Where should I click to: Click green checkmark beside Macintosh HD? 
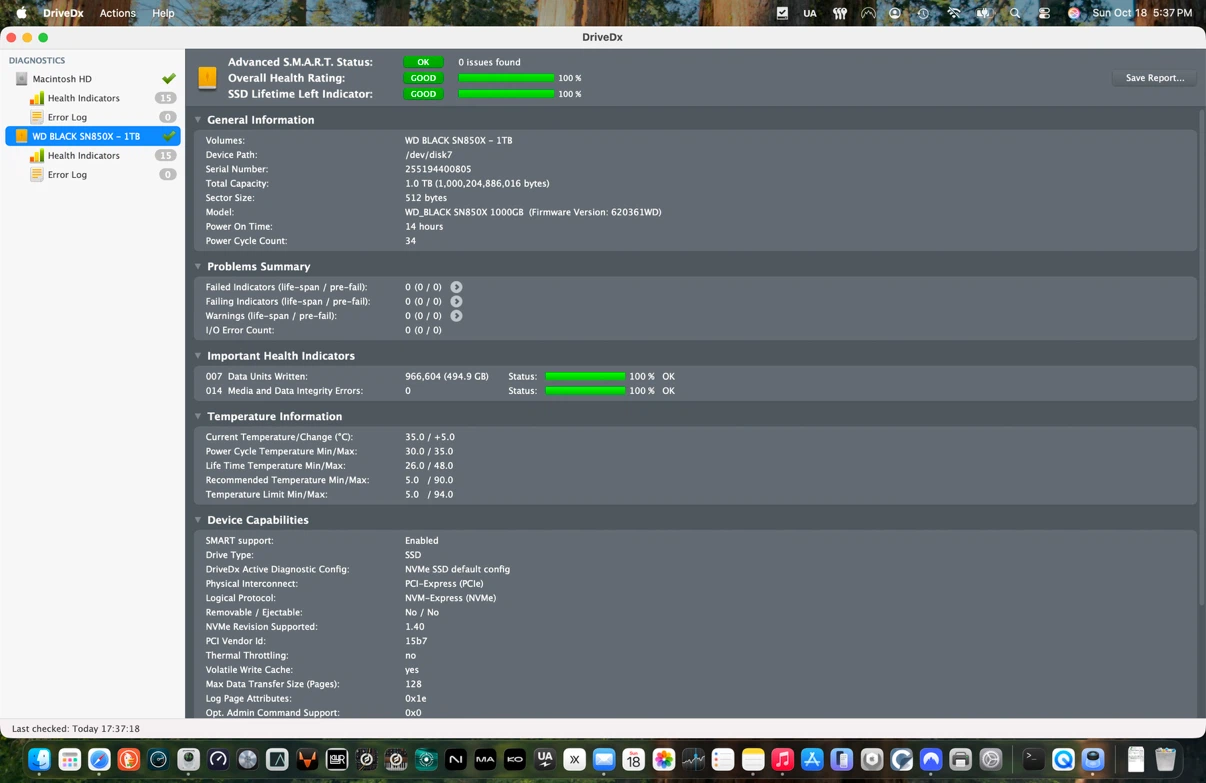(x=168, y=79)
